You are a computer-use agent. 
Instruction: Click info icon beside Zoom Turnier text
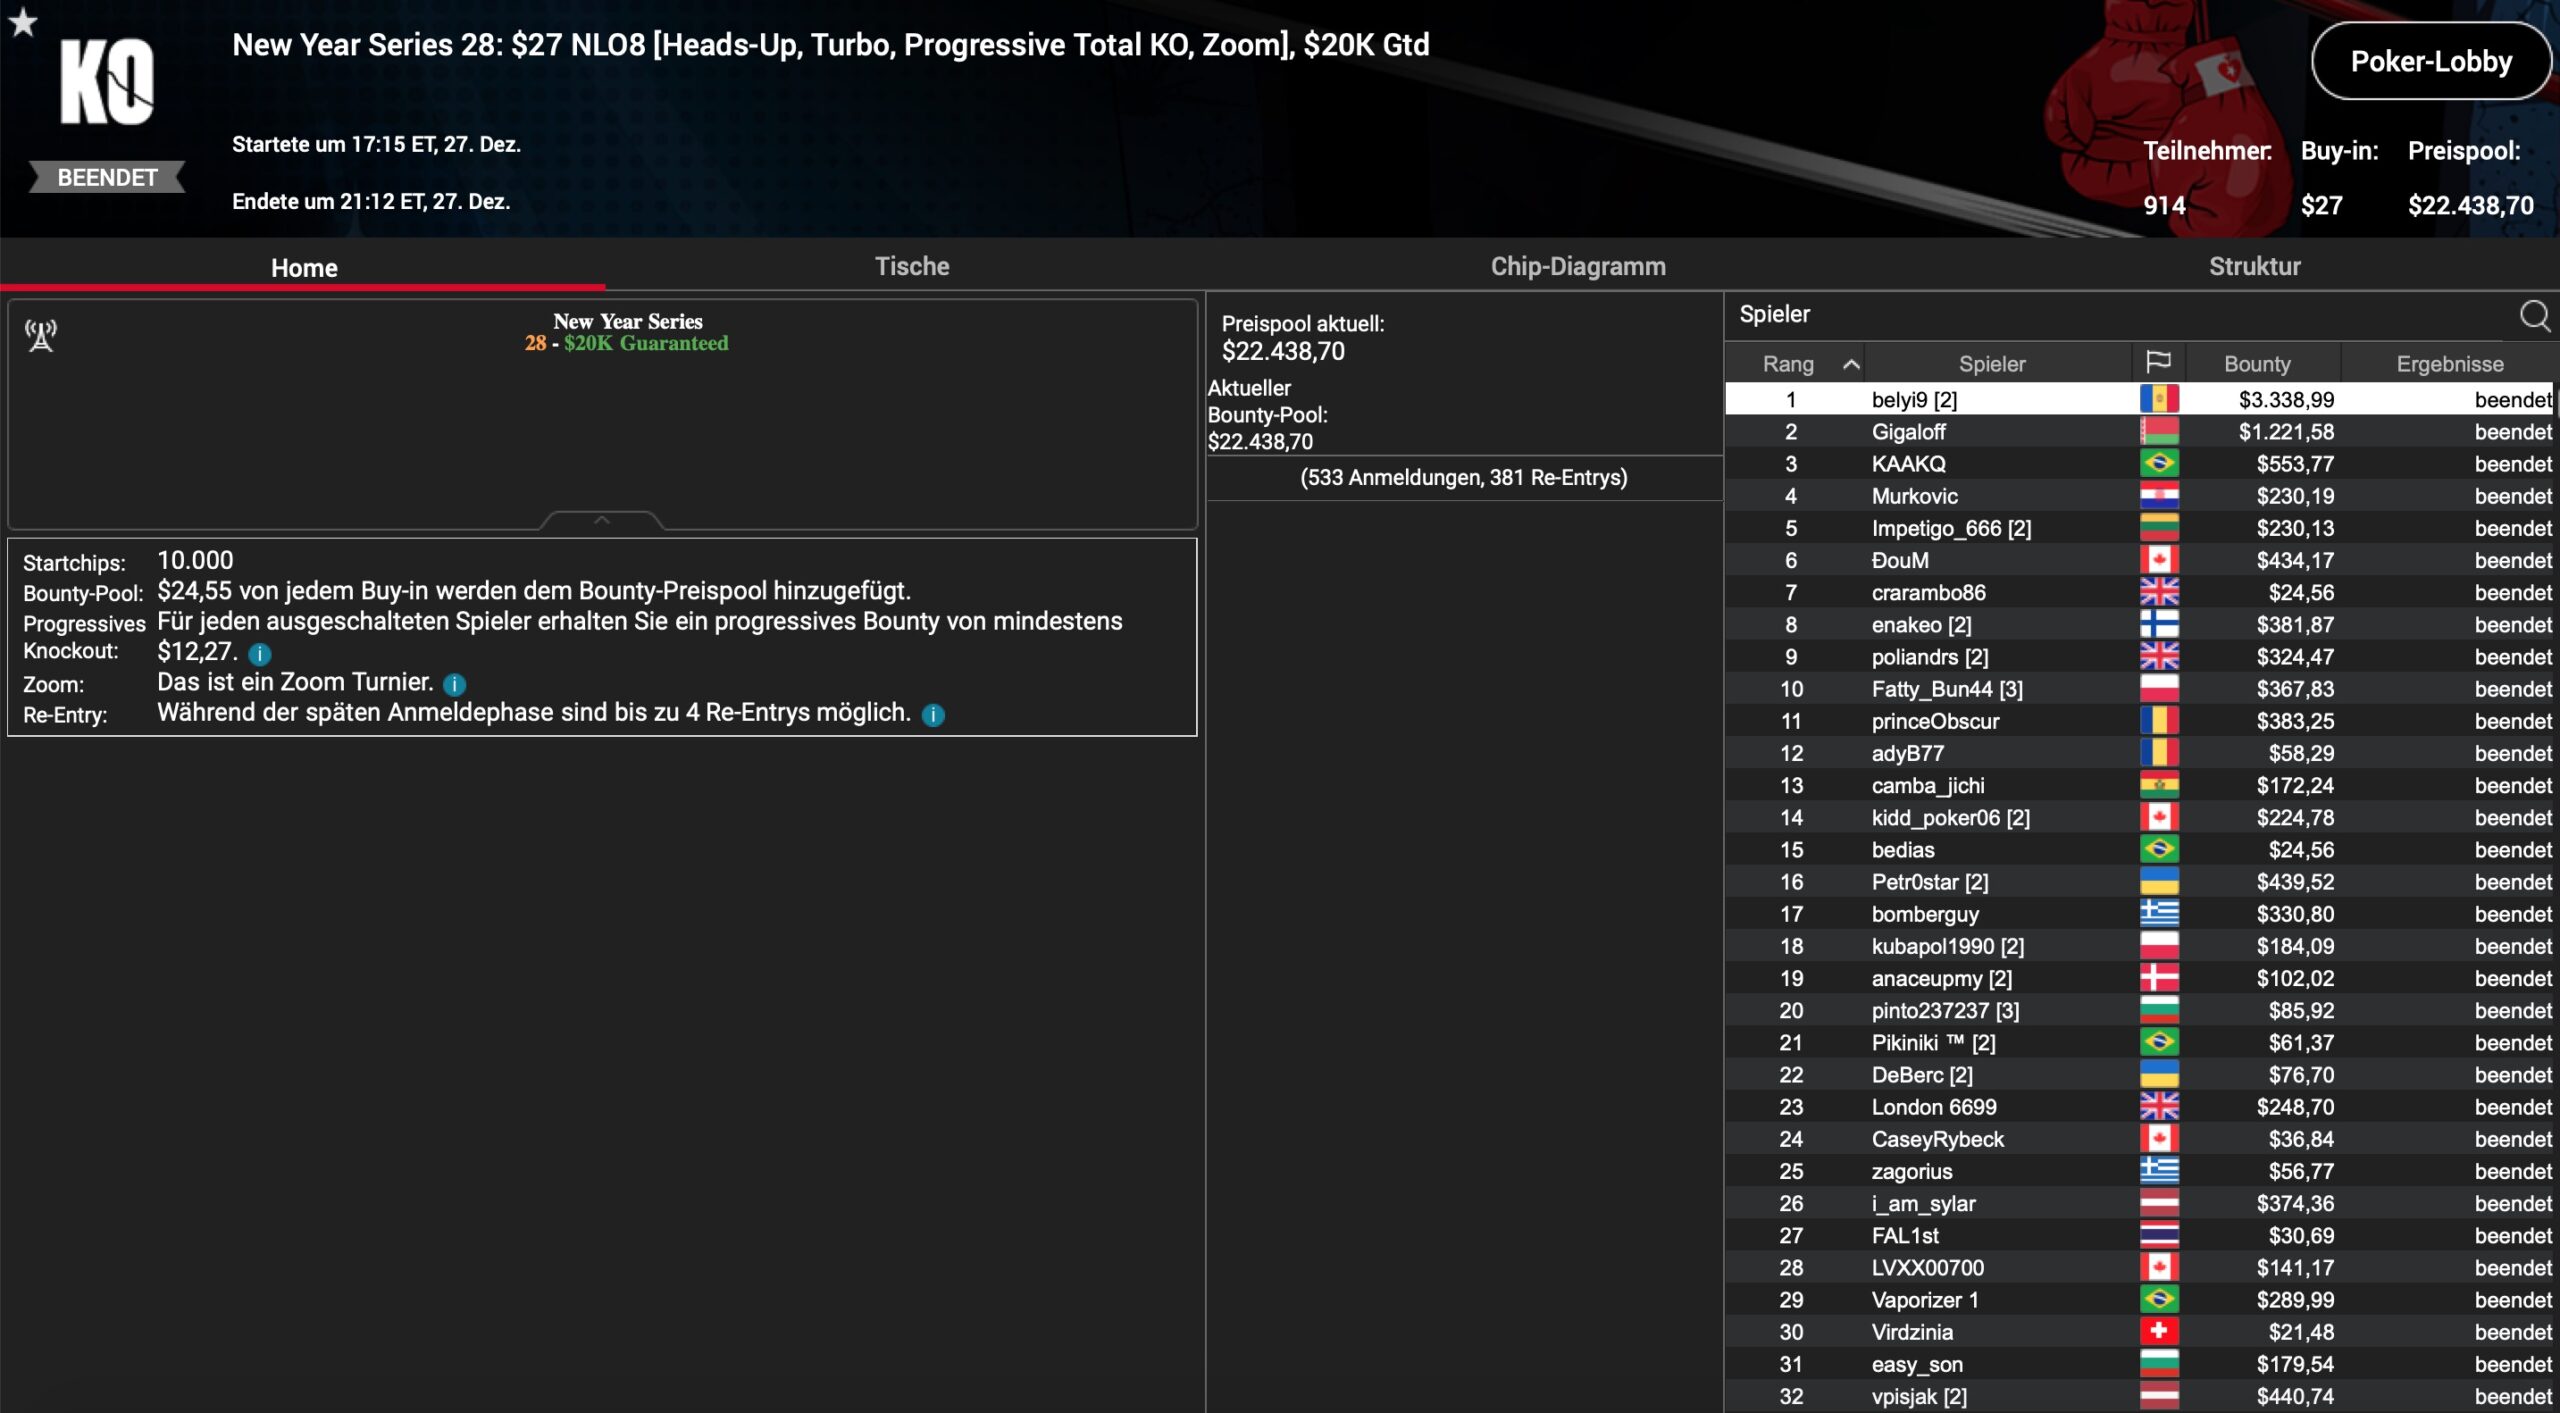tap(454, 684)
